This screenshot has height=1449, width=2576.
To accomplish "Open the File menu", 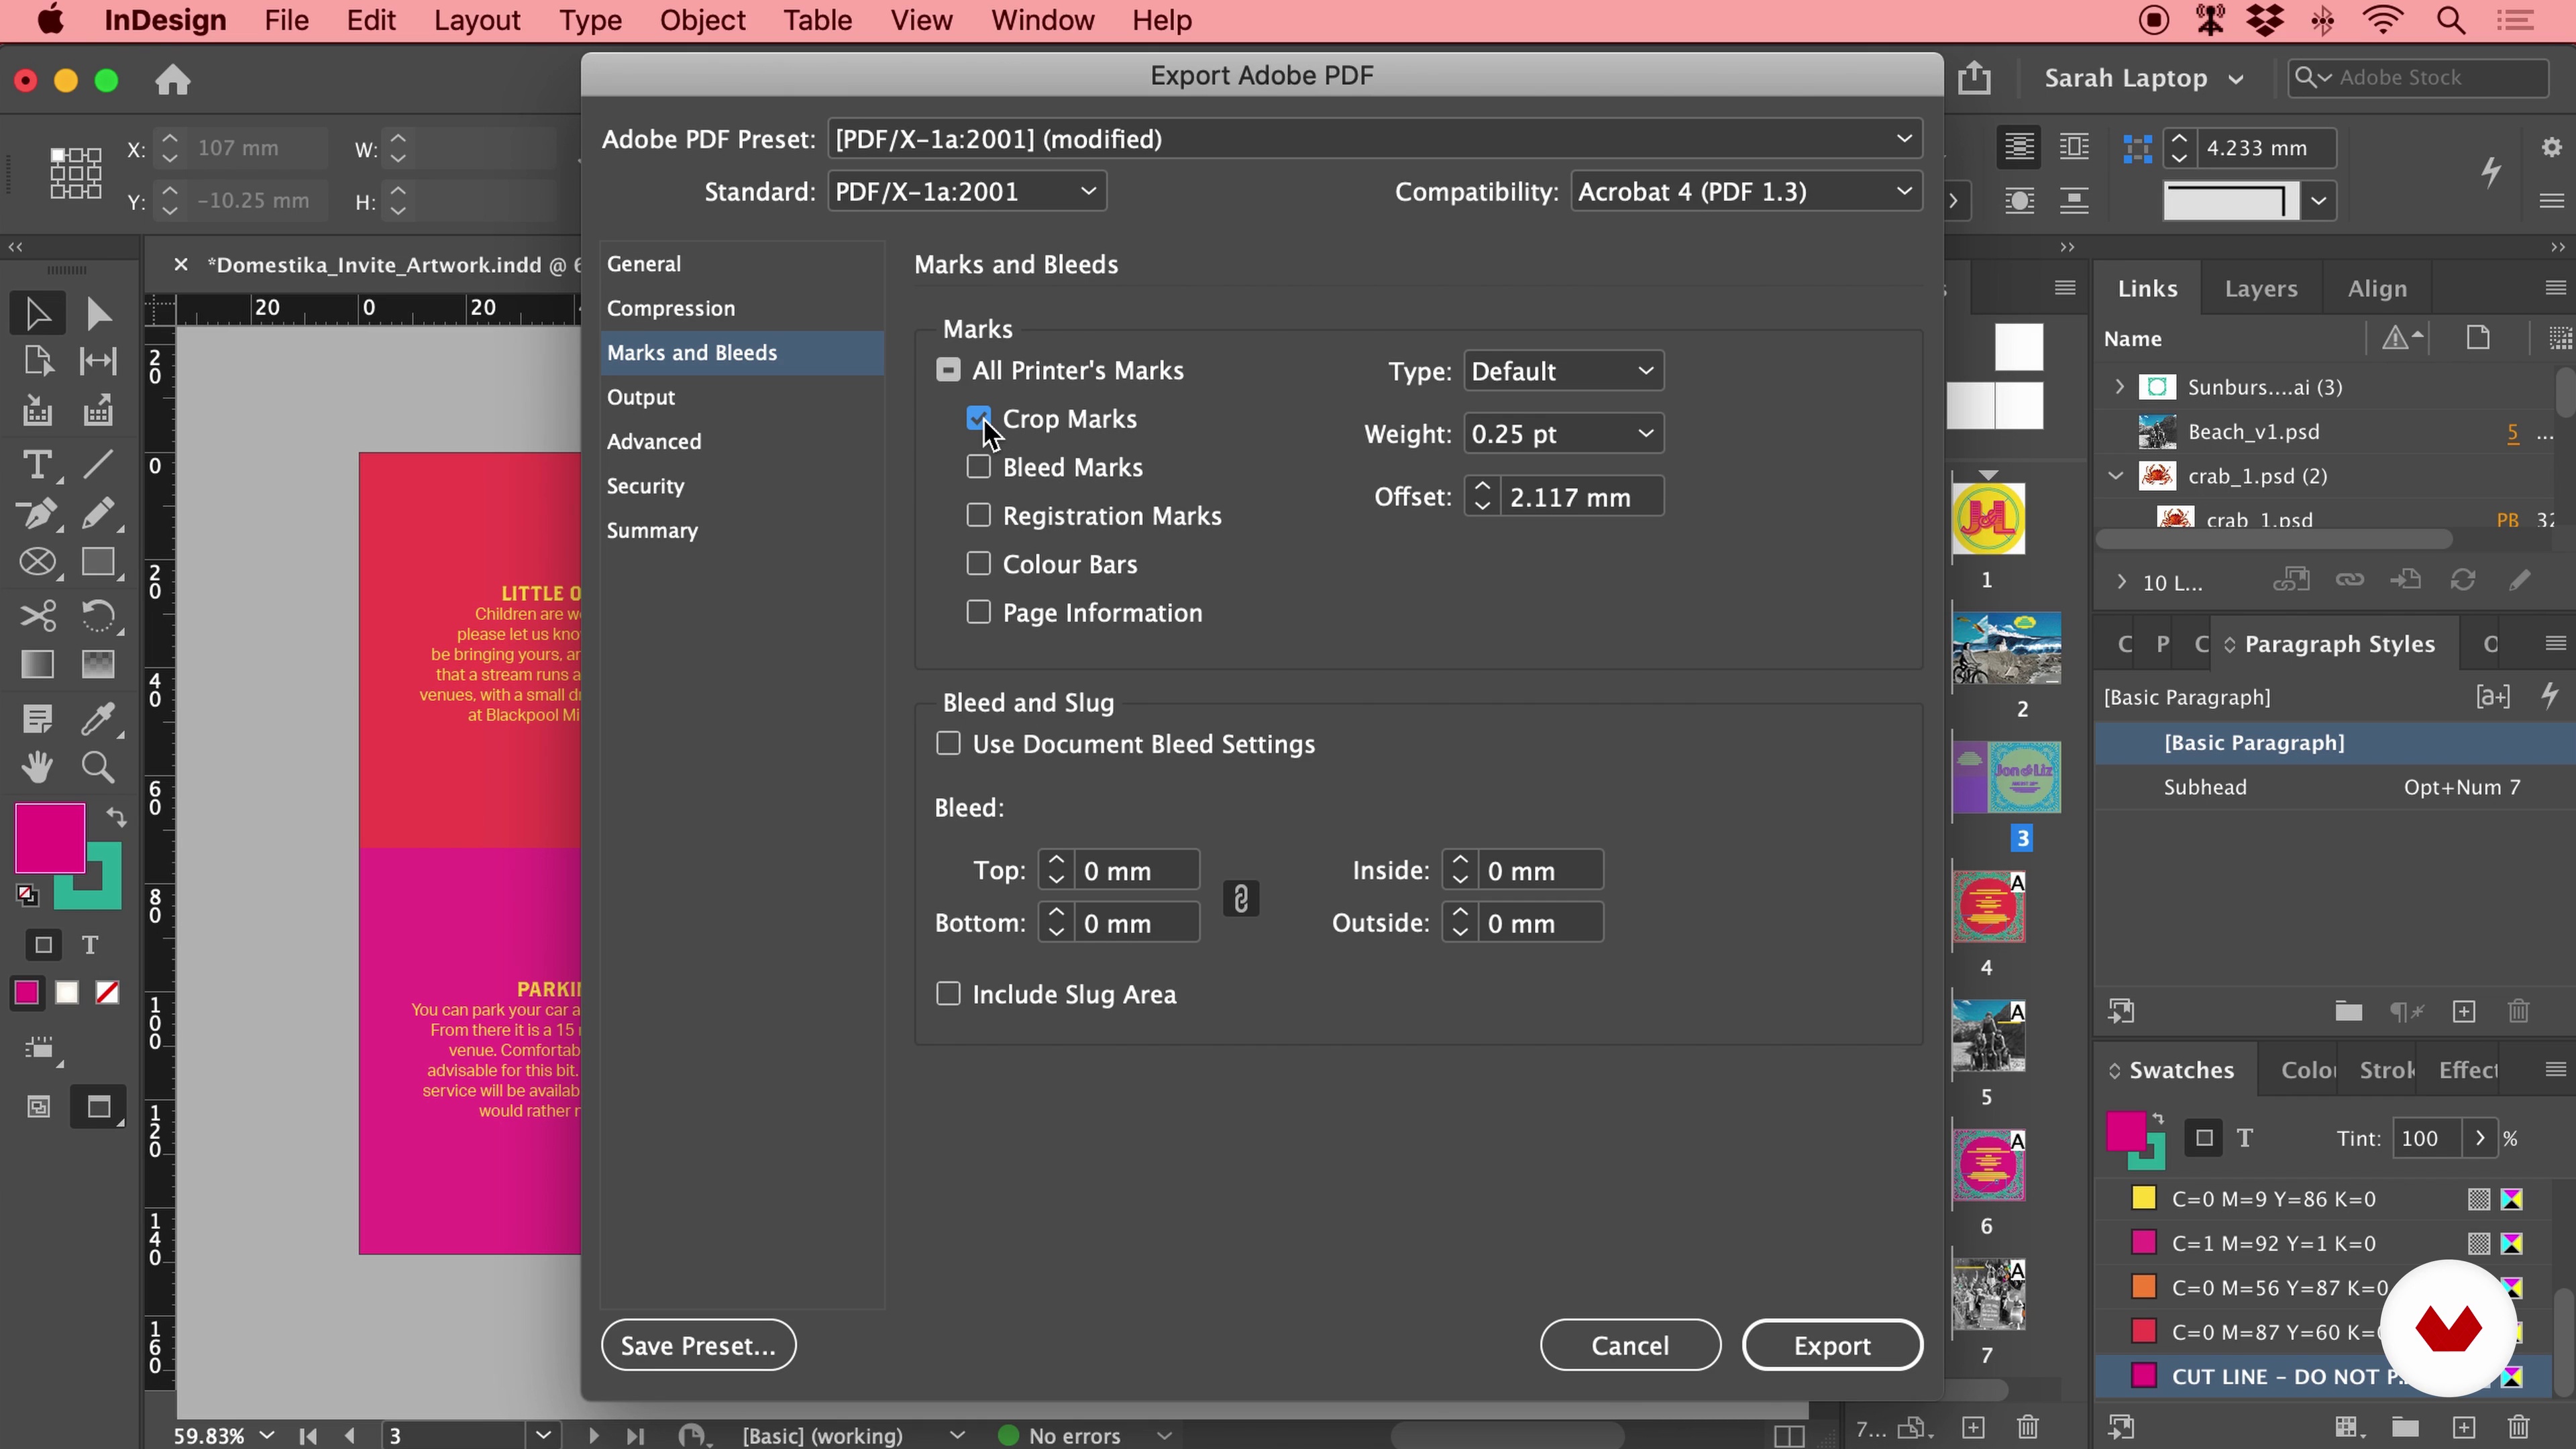I will [286, 20].
